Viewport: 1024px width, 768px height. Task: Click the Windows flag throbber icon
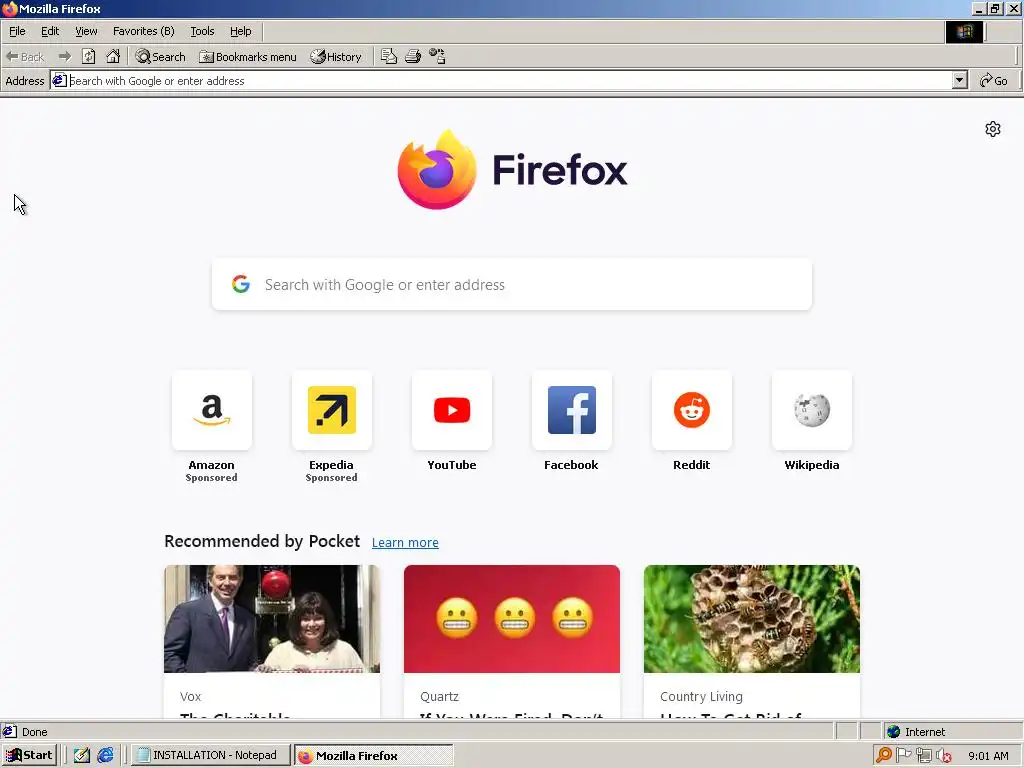[x=964, y=31]
